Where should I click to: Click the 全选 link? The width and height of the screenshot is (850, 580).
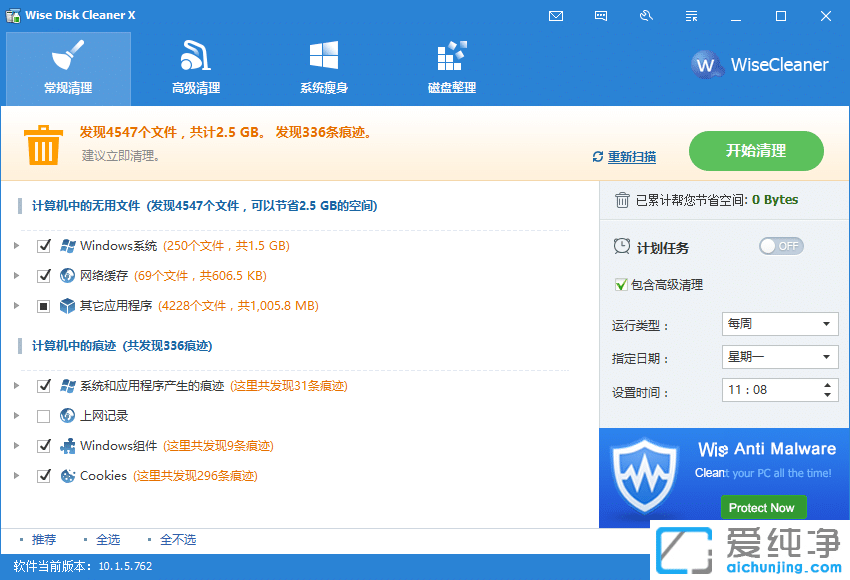tap(108, 540)
